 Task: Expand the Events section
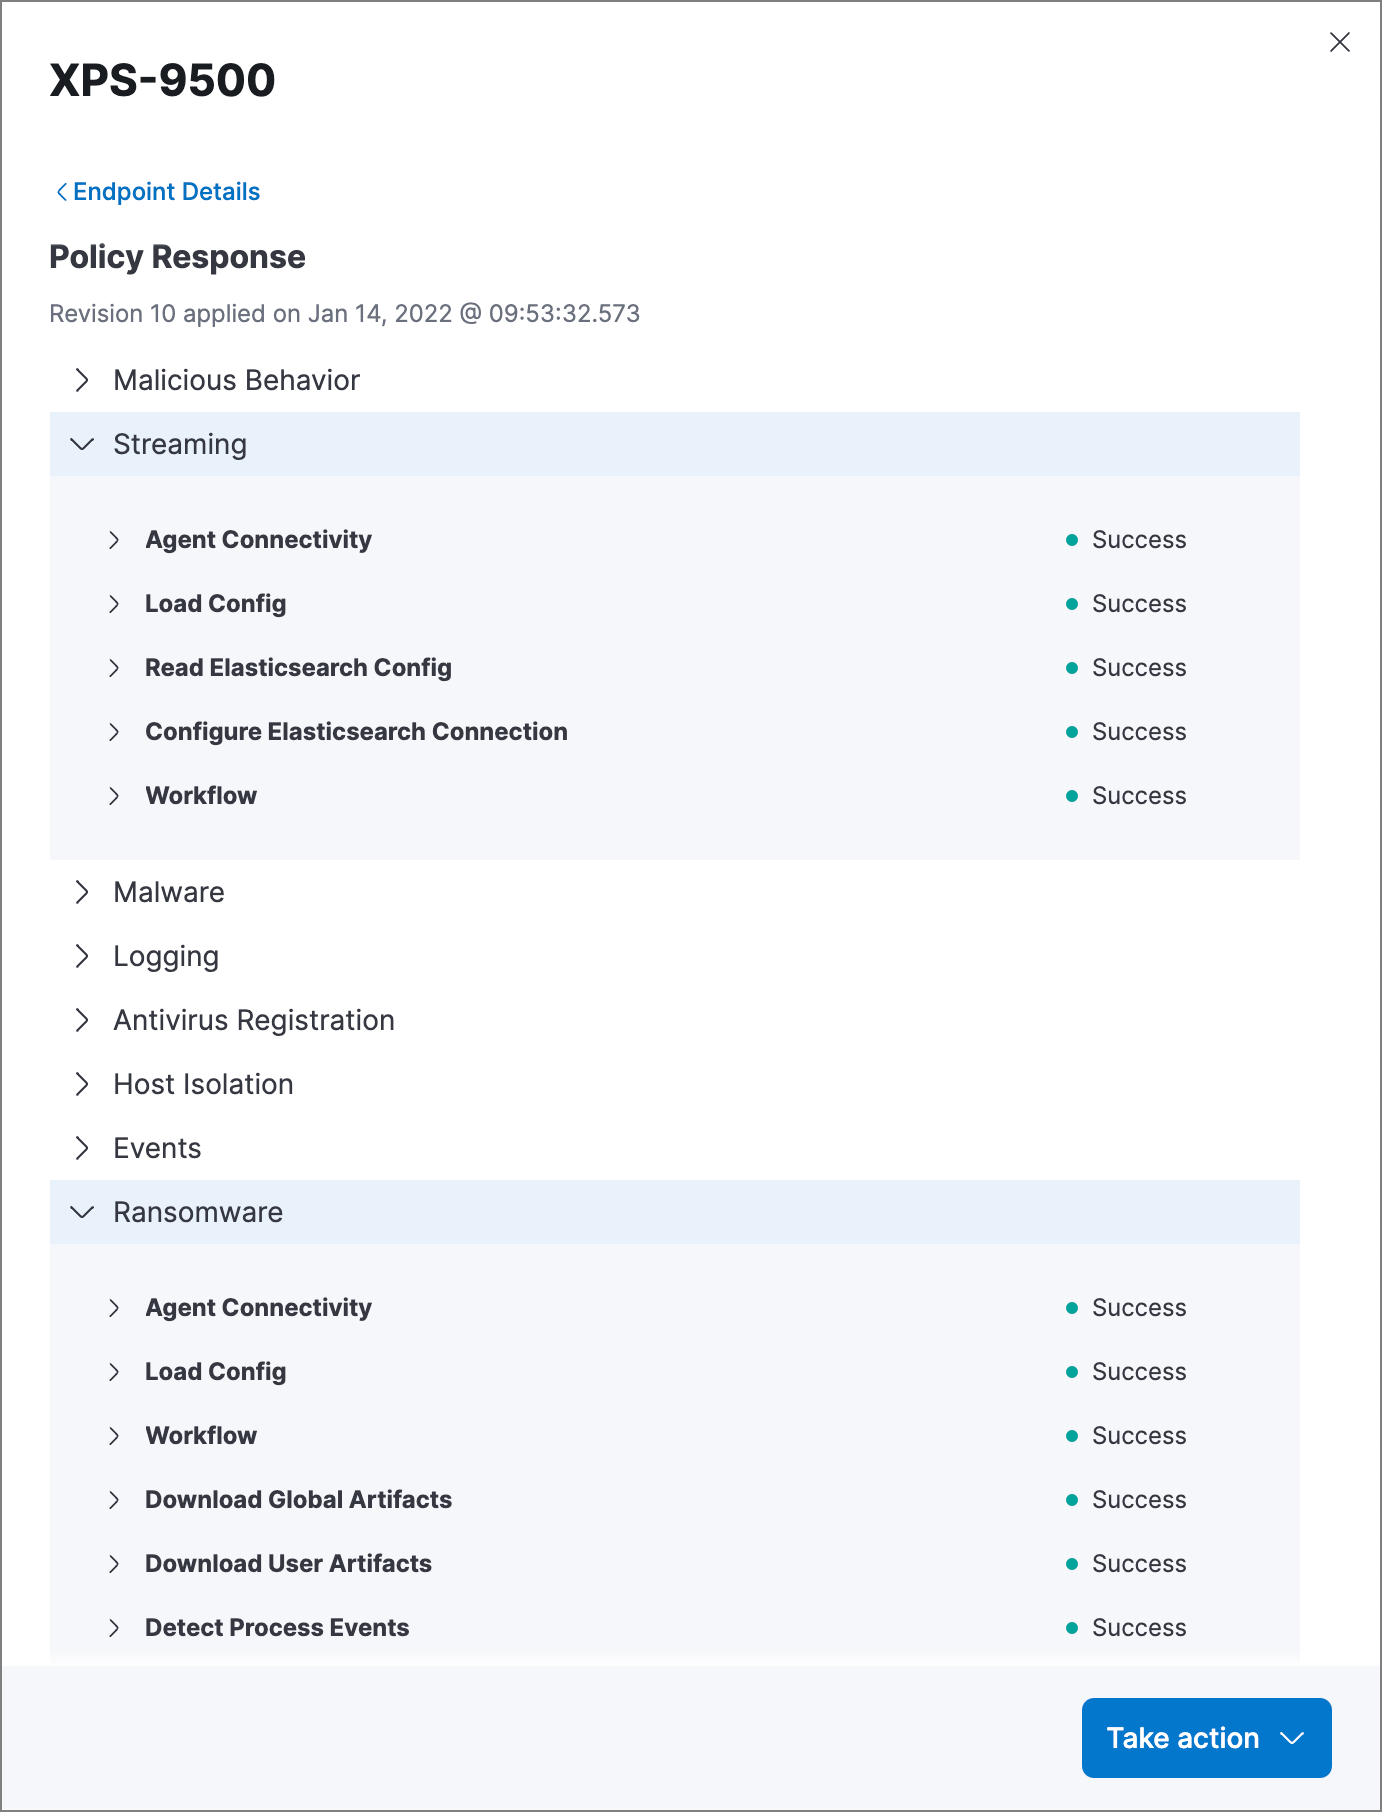click(x=83, y=1147)
